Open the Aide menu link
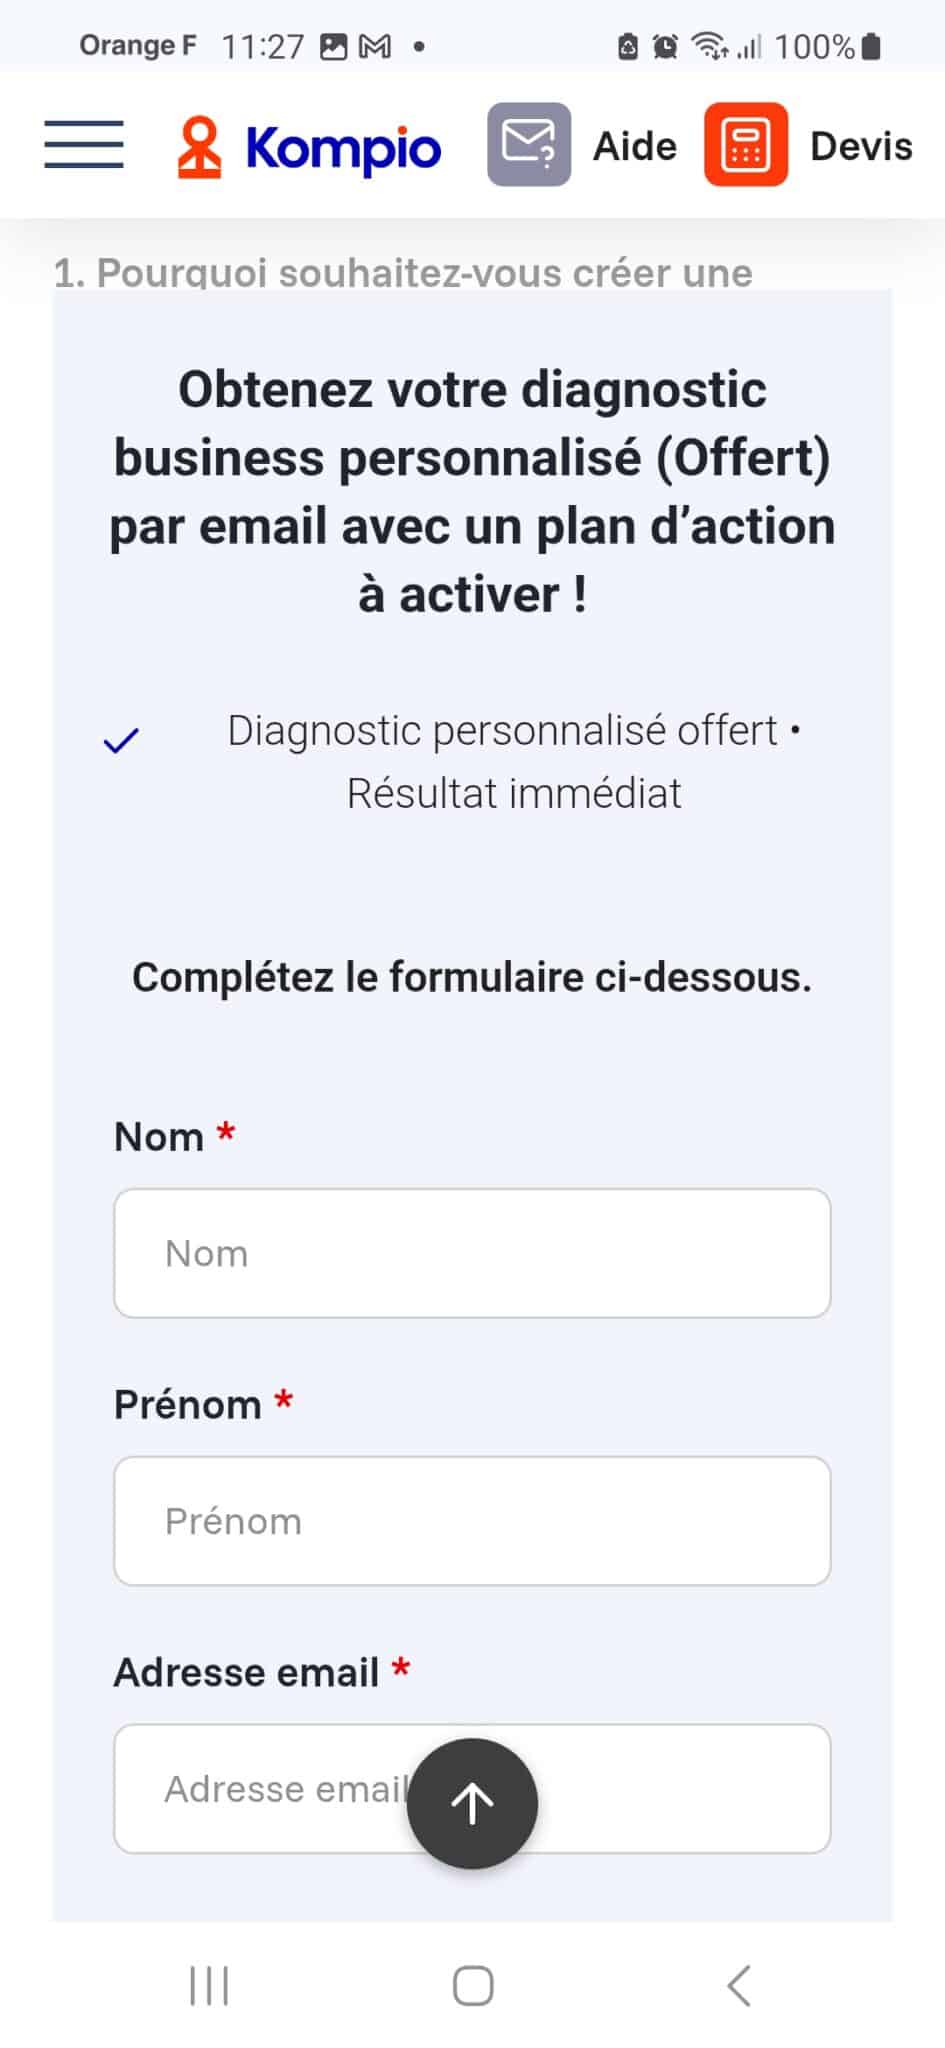The height and width of the screenshot is (2048, 945). pyautogui.click(x=635, y=146)
